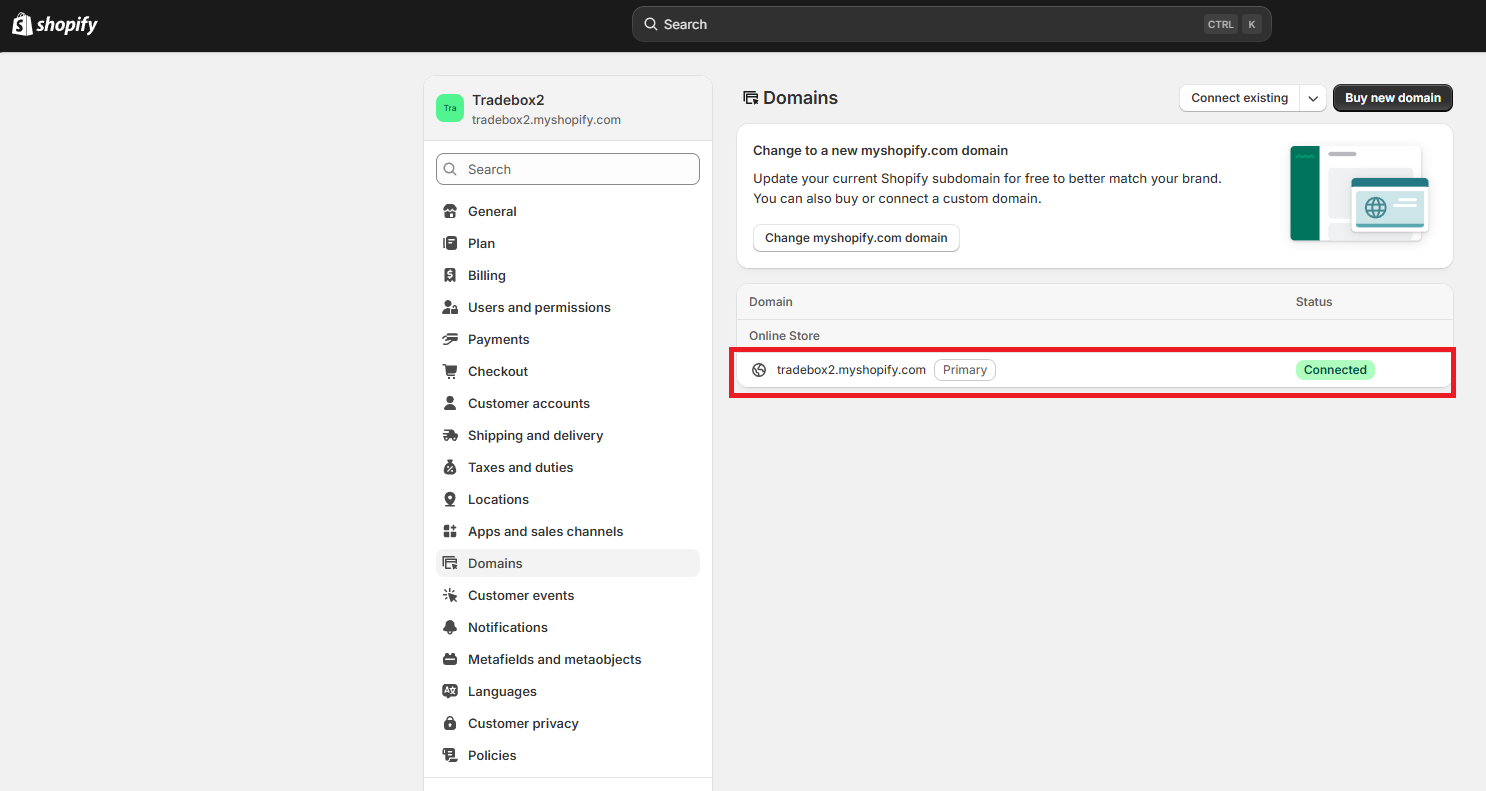Screen dimensions: 1486x791
Task: Go to Payments settings page
Action: click(498, 340)
